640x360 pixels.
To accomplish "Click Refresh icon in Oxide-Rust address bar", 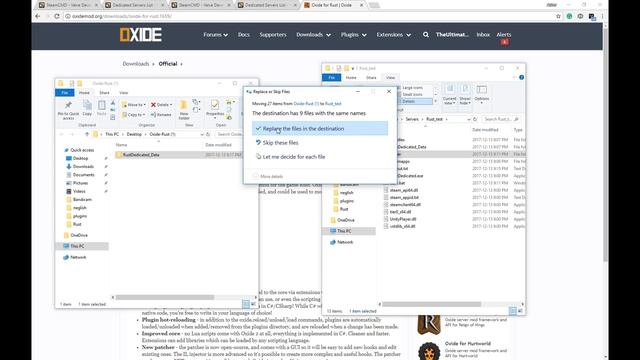I will pyautogui.click(x=208, y=134).
